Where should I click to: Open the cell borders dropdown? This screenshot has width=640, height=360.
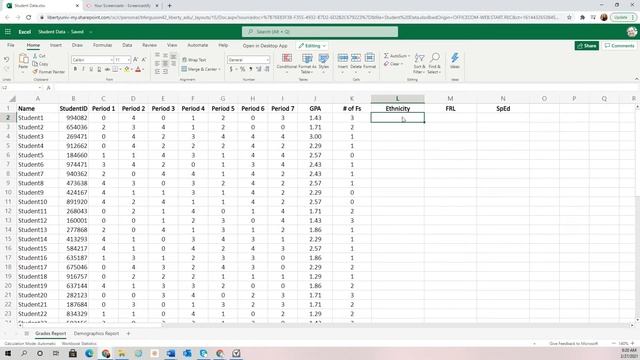120,69
